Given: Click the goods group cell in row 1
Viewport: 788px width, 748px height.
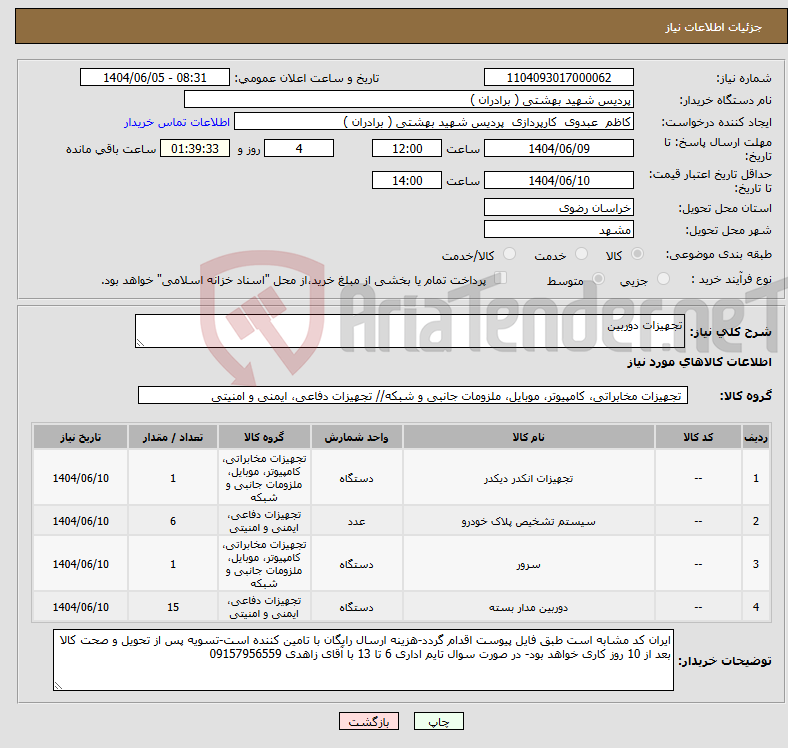Looking at the screenshot, I should [264, 478].
